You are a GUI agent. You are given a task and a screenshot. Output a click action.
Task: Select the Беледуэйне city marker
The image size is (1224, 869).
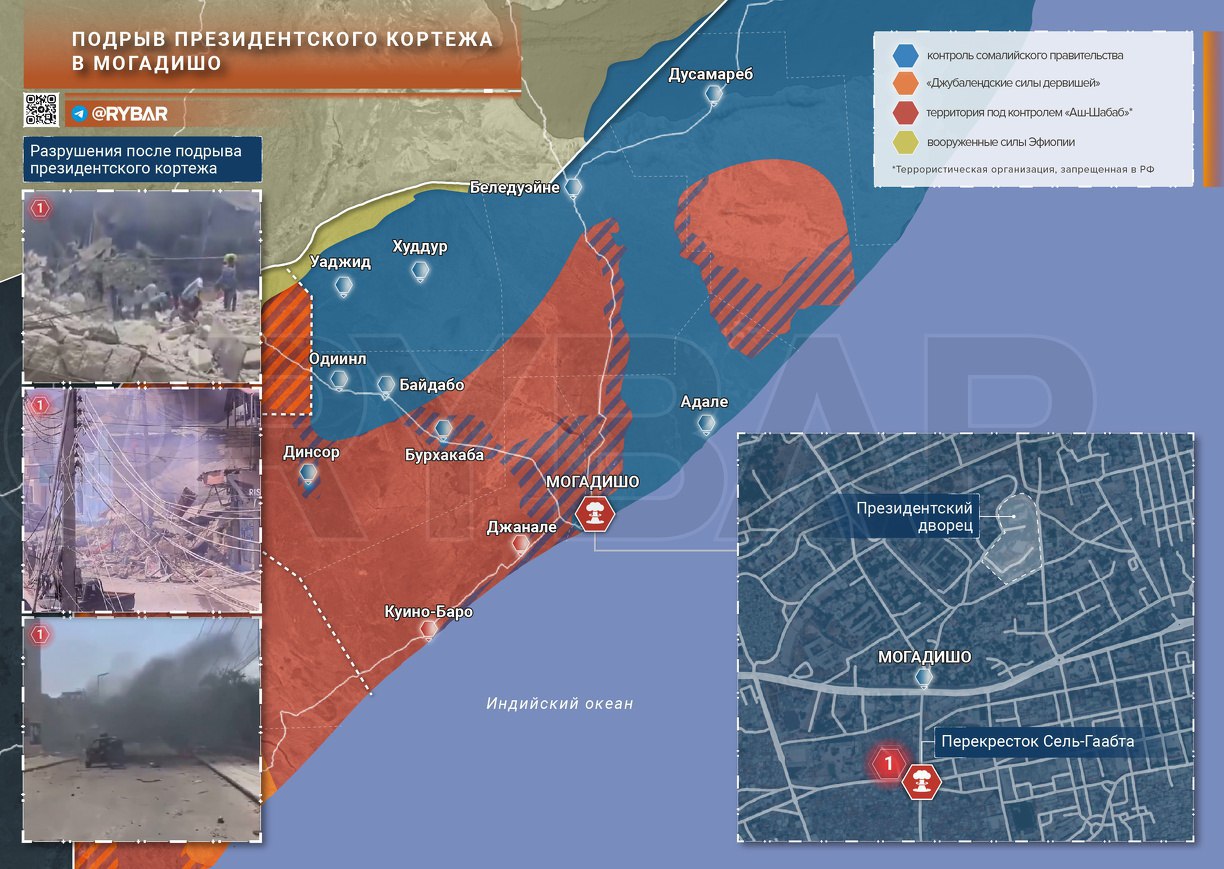(x=573, y=187)
